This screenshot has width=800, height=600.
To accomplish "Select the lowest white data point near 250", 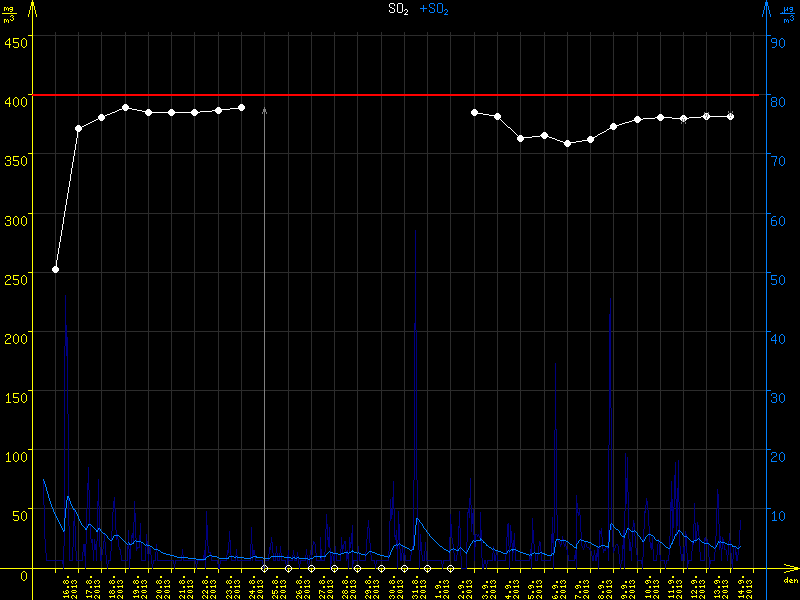I will [55, 270].
